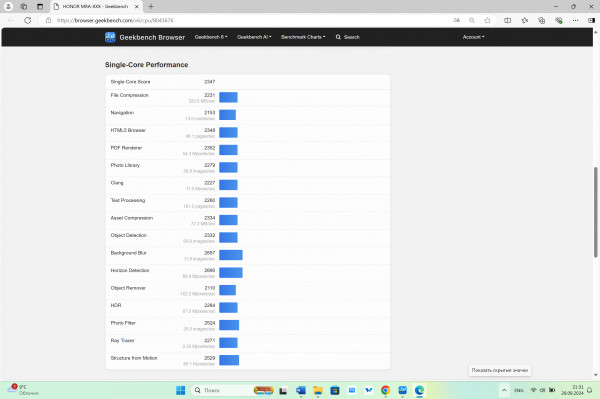
Task: Click the HDR row label
Action: point(116,305)
